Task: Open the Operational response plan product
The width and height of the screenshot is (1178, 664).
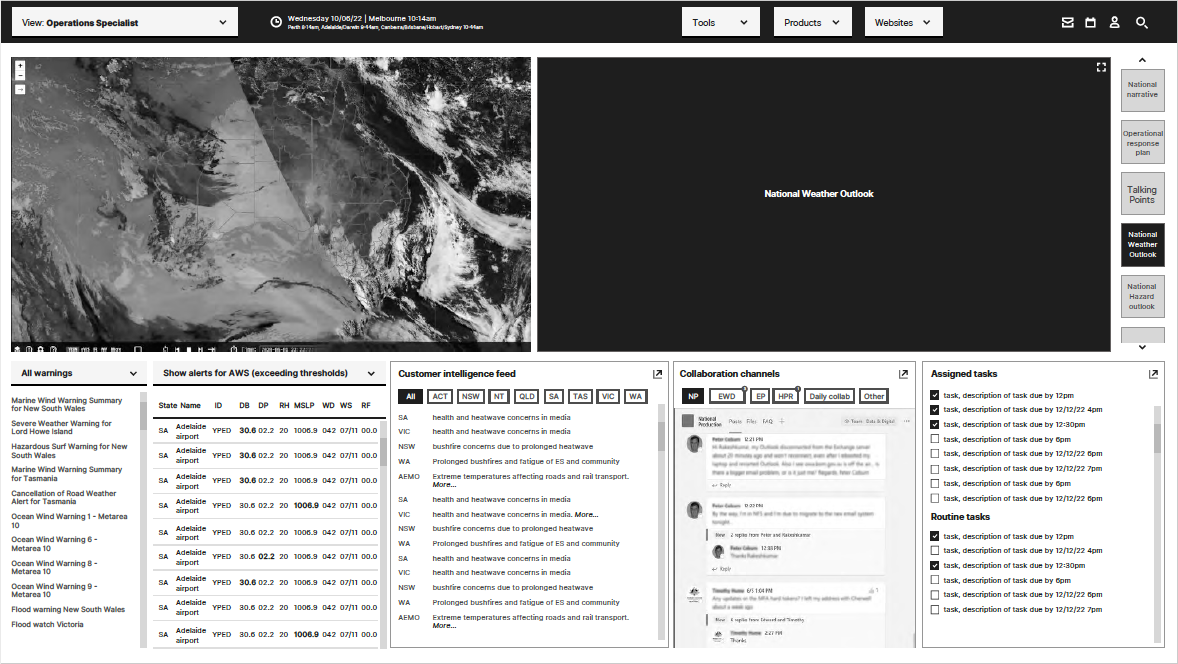Action: click(x=1142, y=143)
